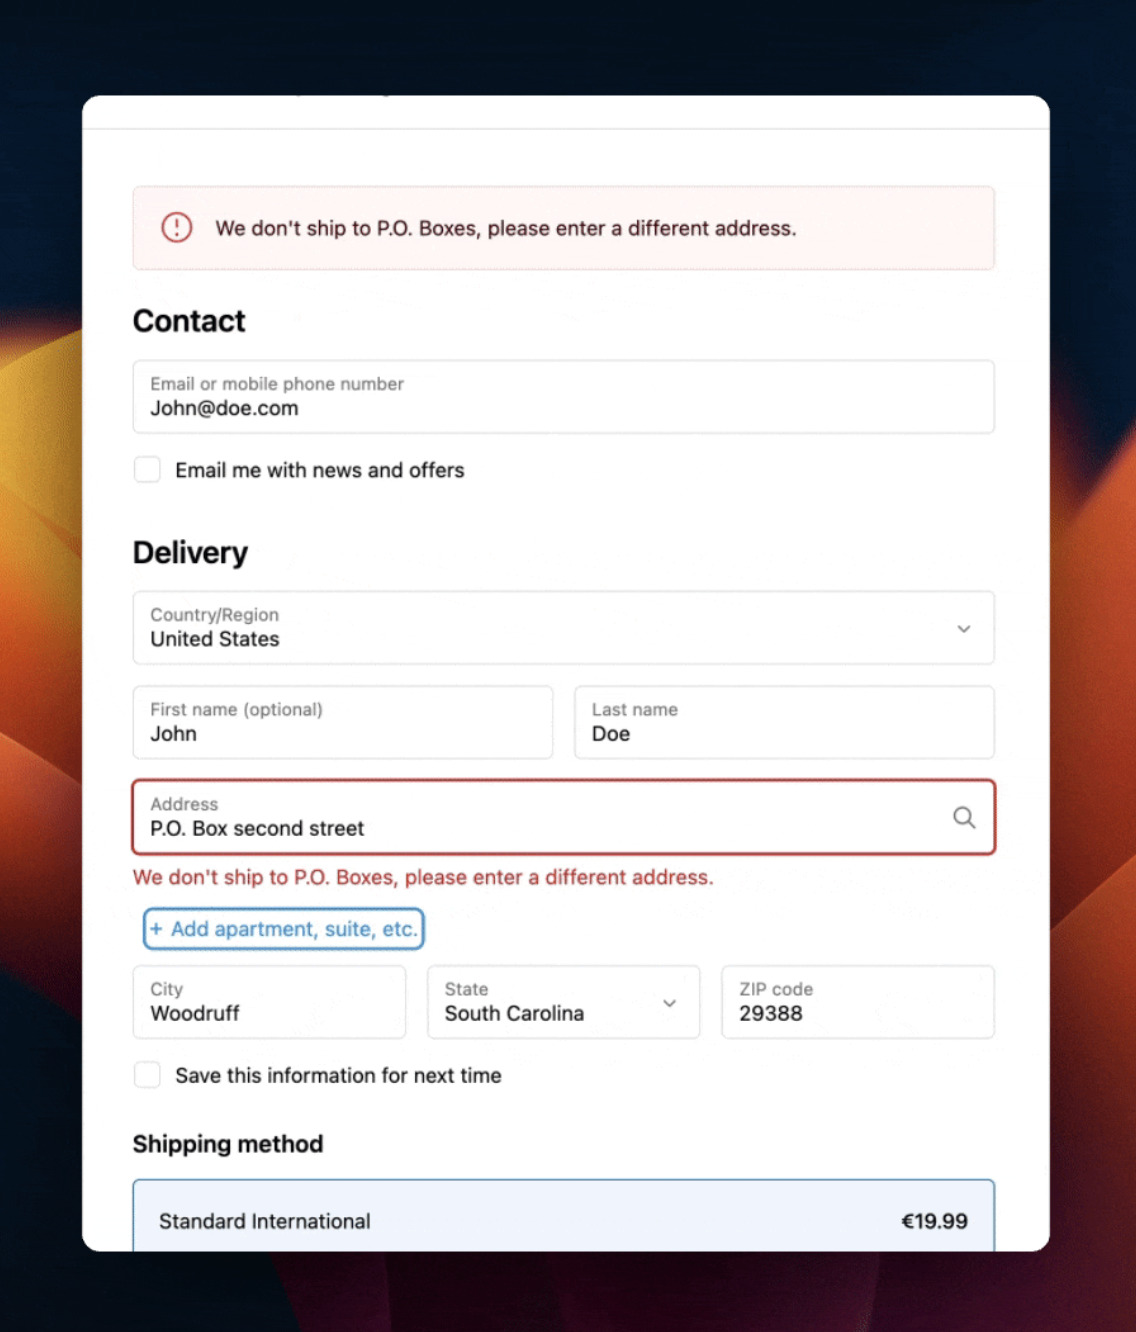
Task: Click the Email or mobile phone number field
Action: 563,397
